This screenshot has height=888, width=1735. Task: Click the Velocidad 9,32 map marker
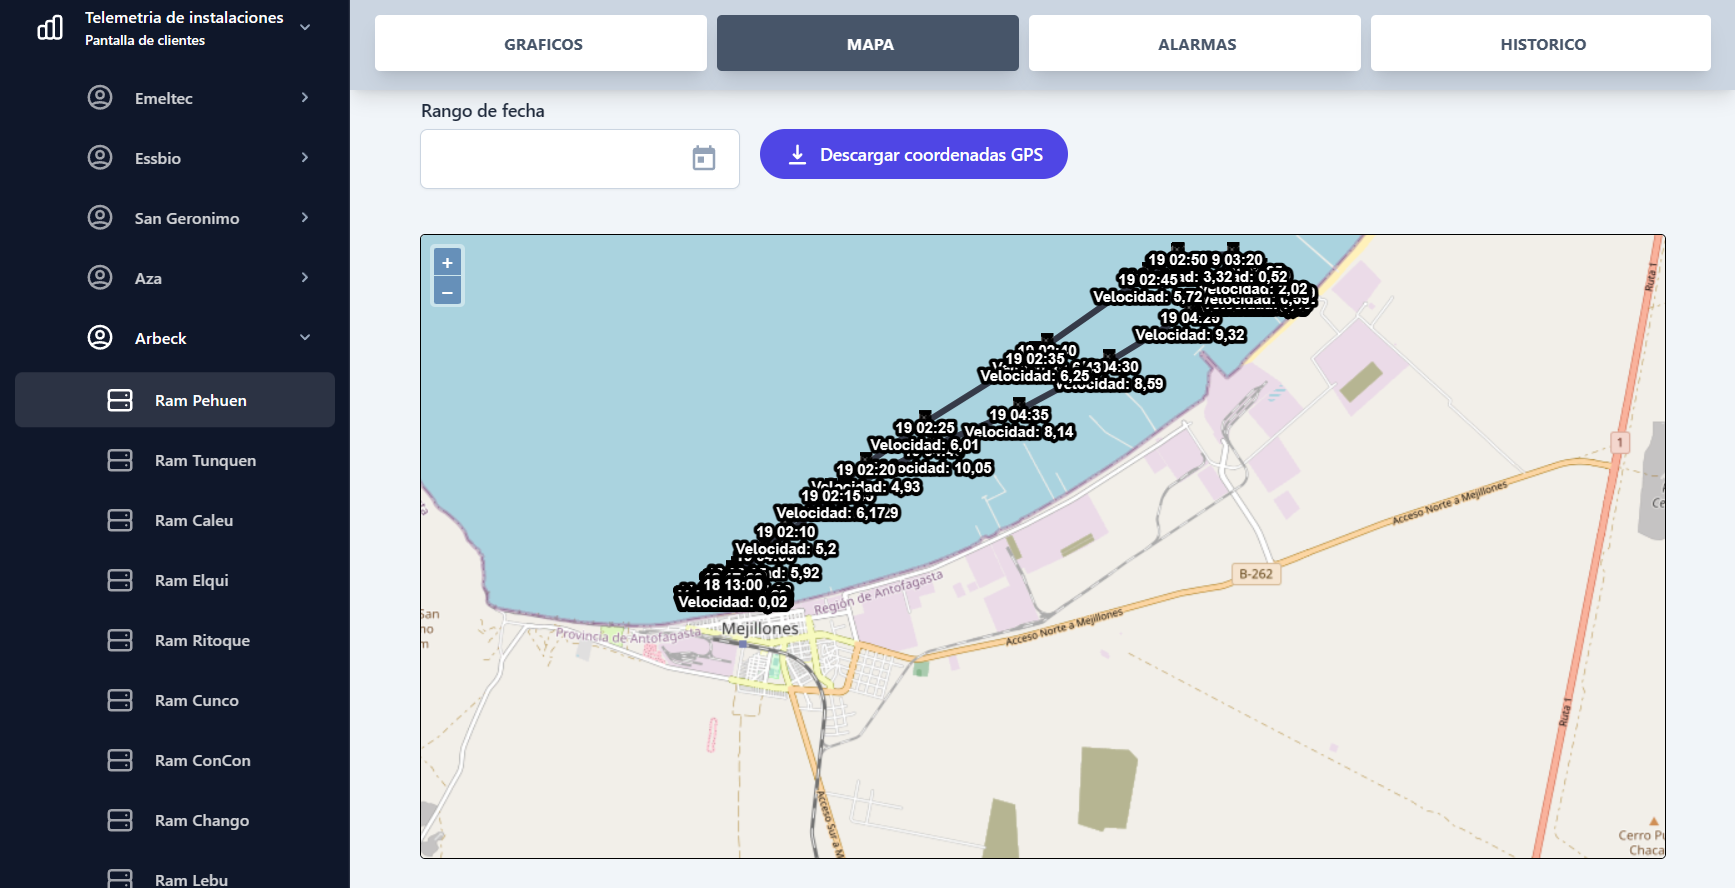pyautogui.click(x=1190, y=326)
